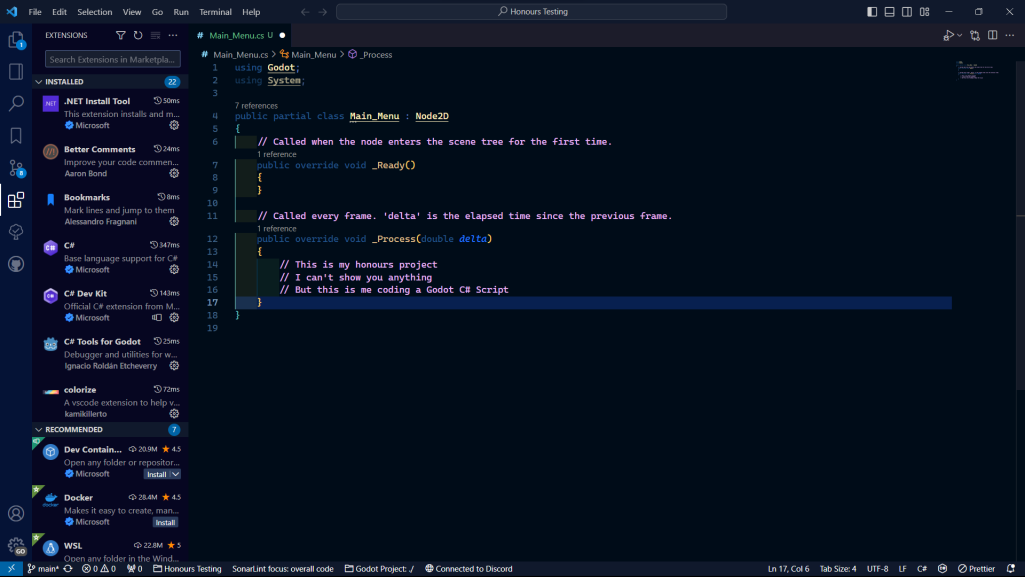Screen dimensions: 1025x577
Task: Click the Ln 17, Col 6 status indicator
Action: (788, 568)
